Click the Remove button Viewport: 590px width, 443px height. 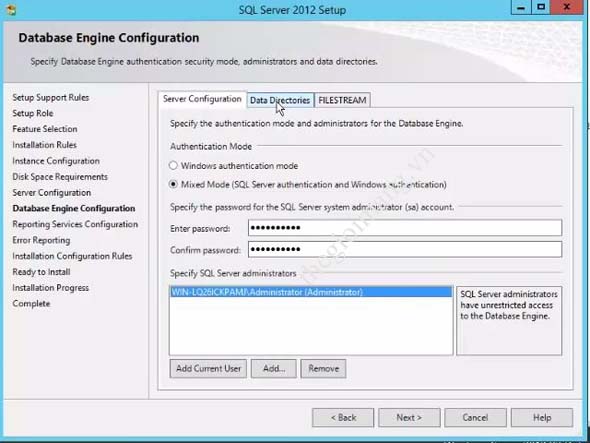tap(323, 368)
